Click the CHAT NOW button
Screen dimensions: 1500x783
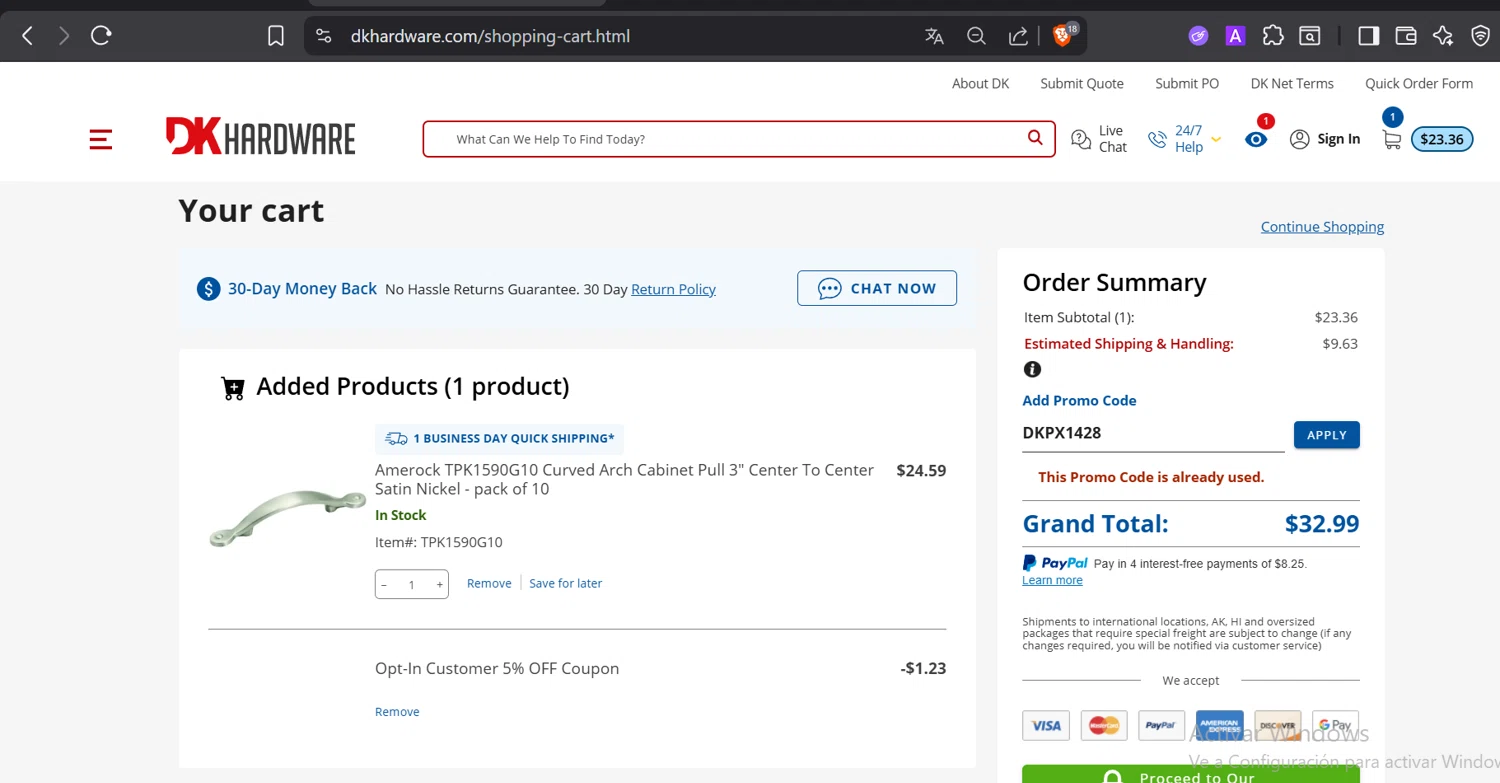pyautogui.click(x=877, y=288)
